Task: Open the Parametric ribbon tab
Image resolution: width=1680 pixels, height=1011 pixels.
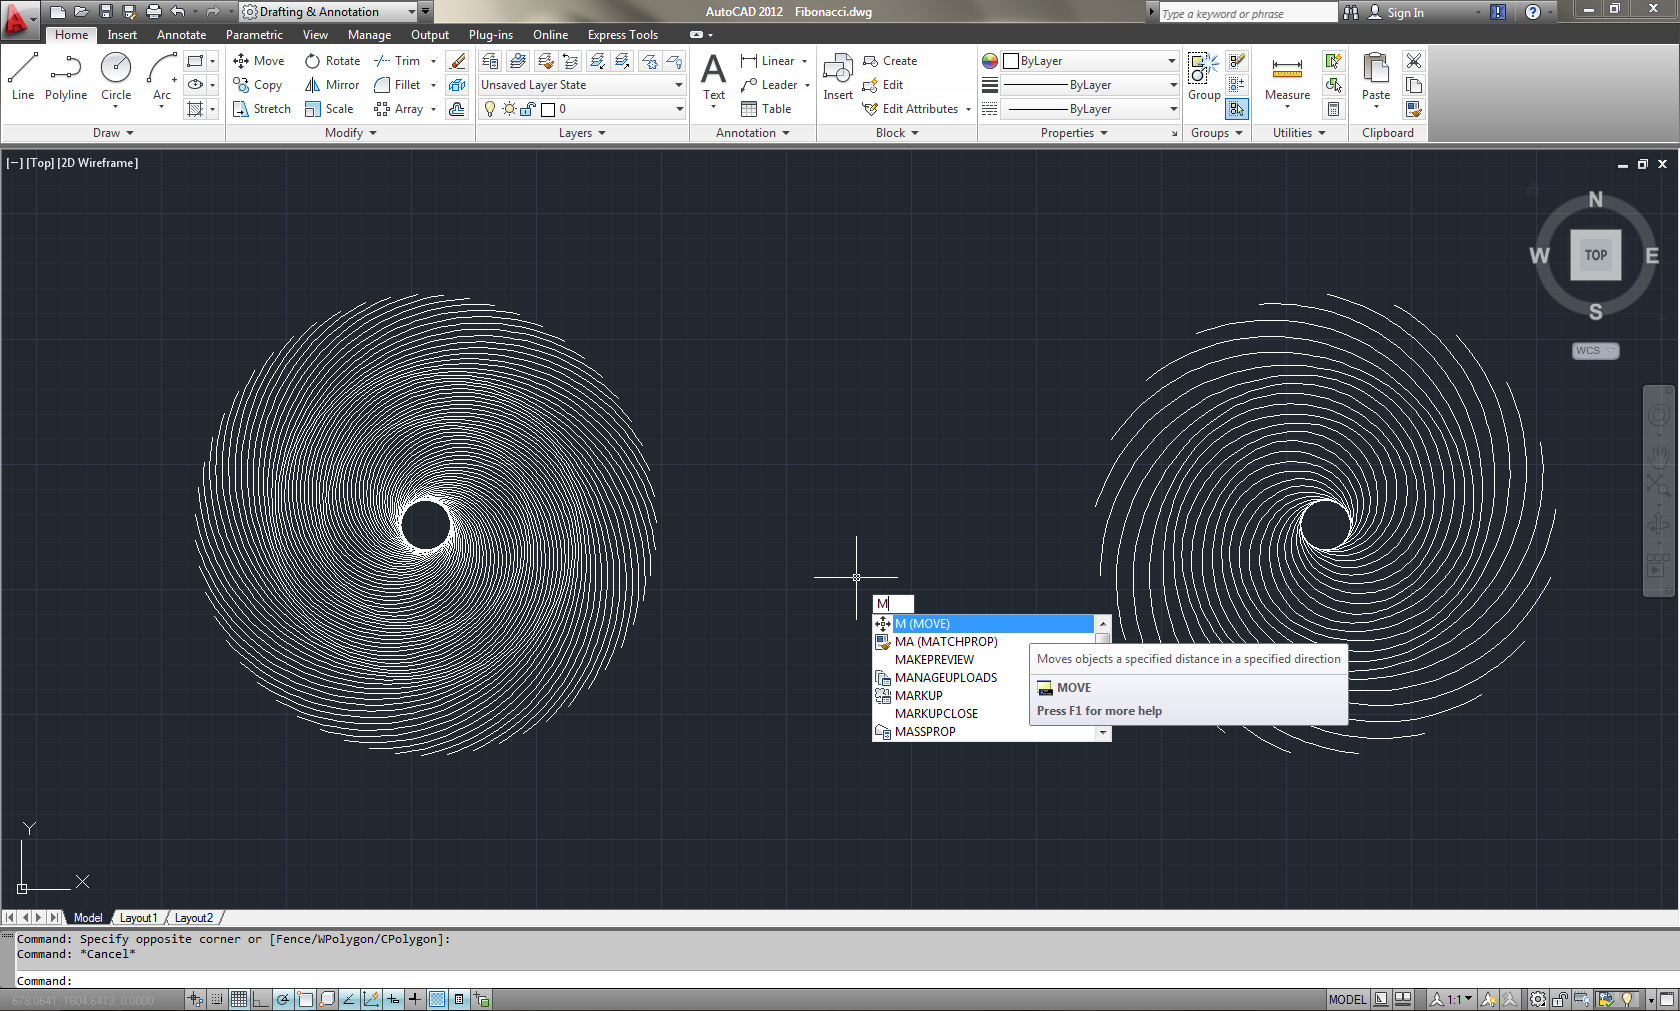Action: 254,35
